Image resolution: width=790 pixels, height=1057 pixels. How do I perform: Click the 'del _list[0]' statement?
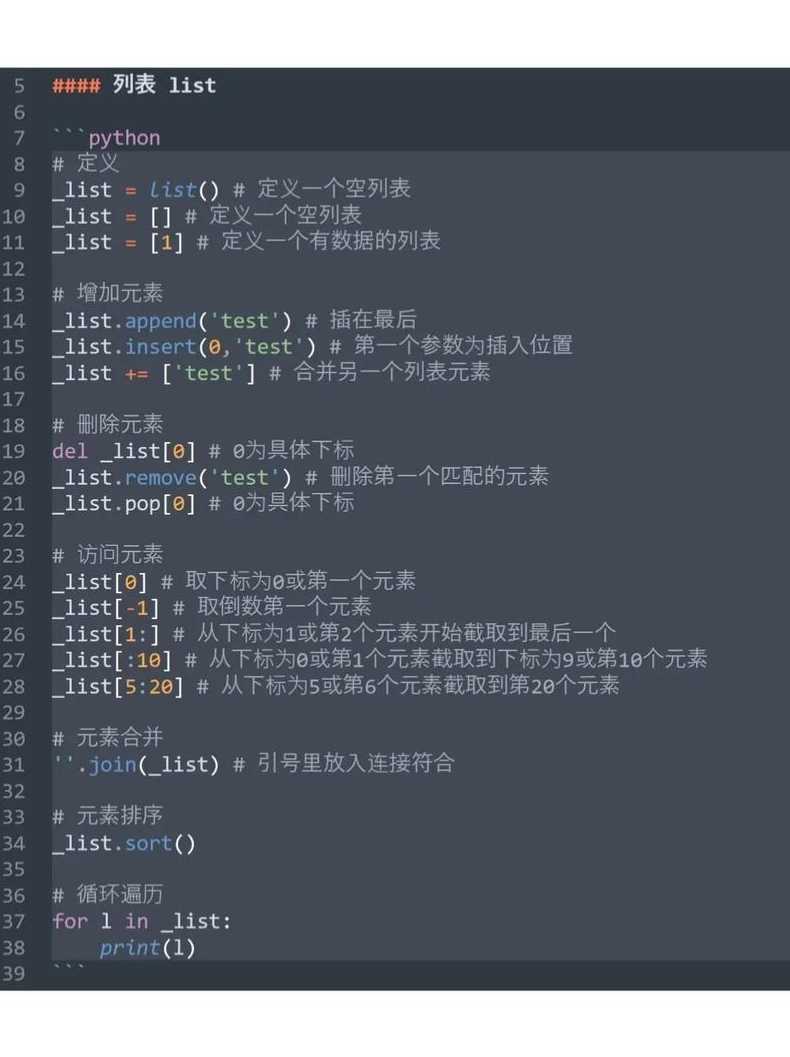[x=124, y=450]
